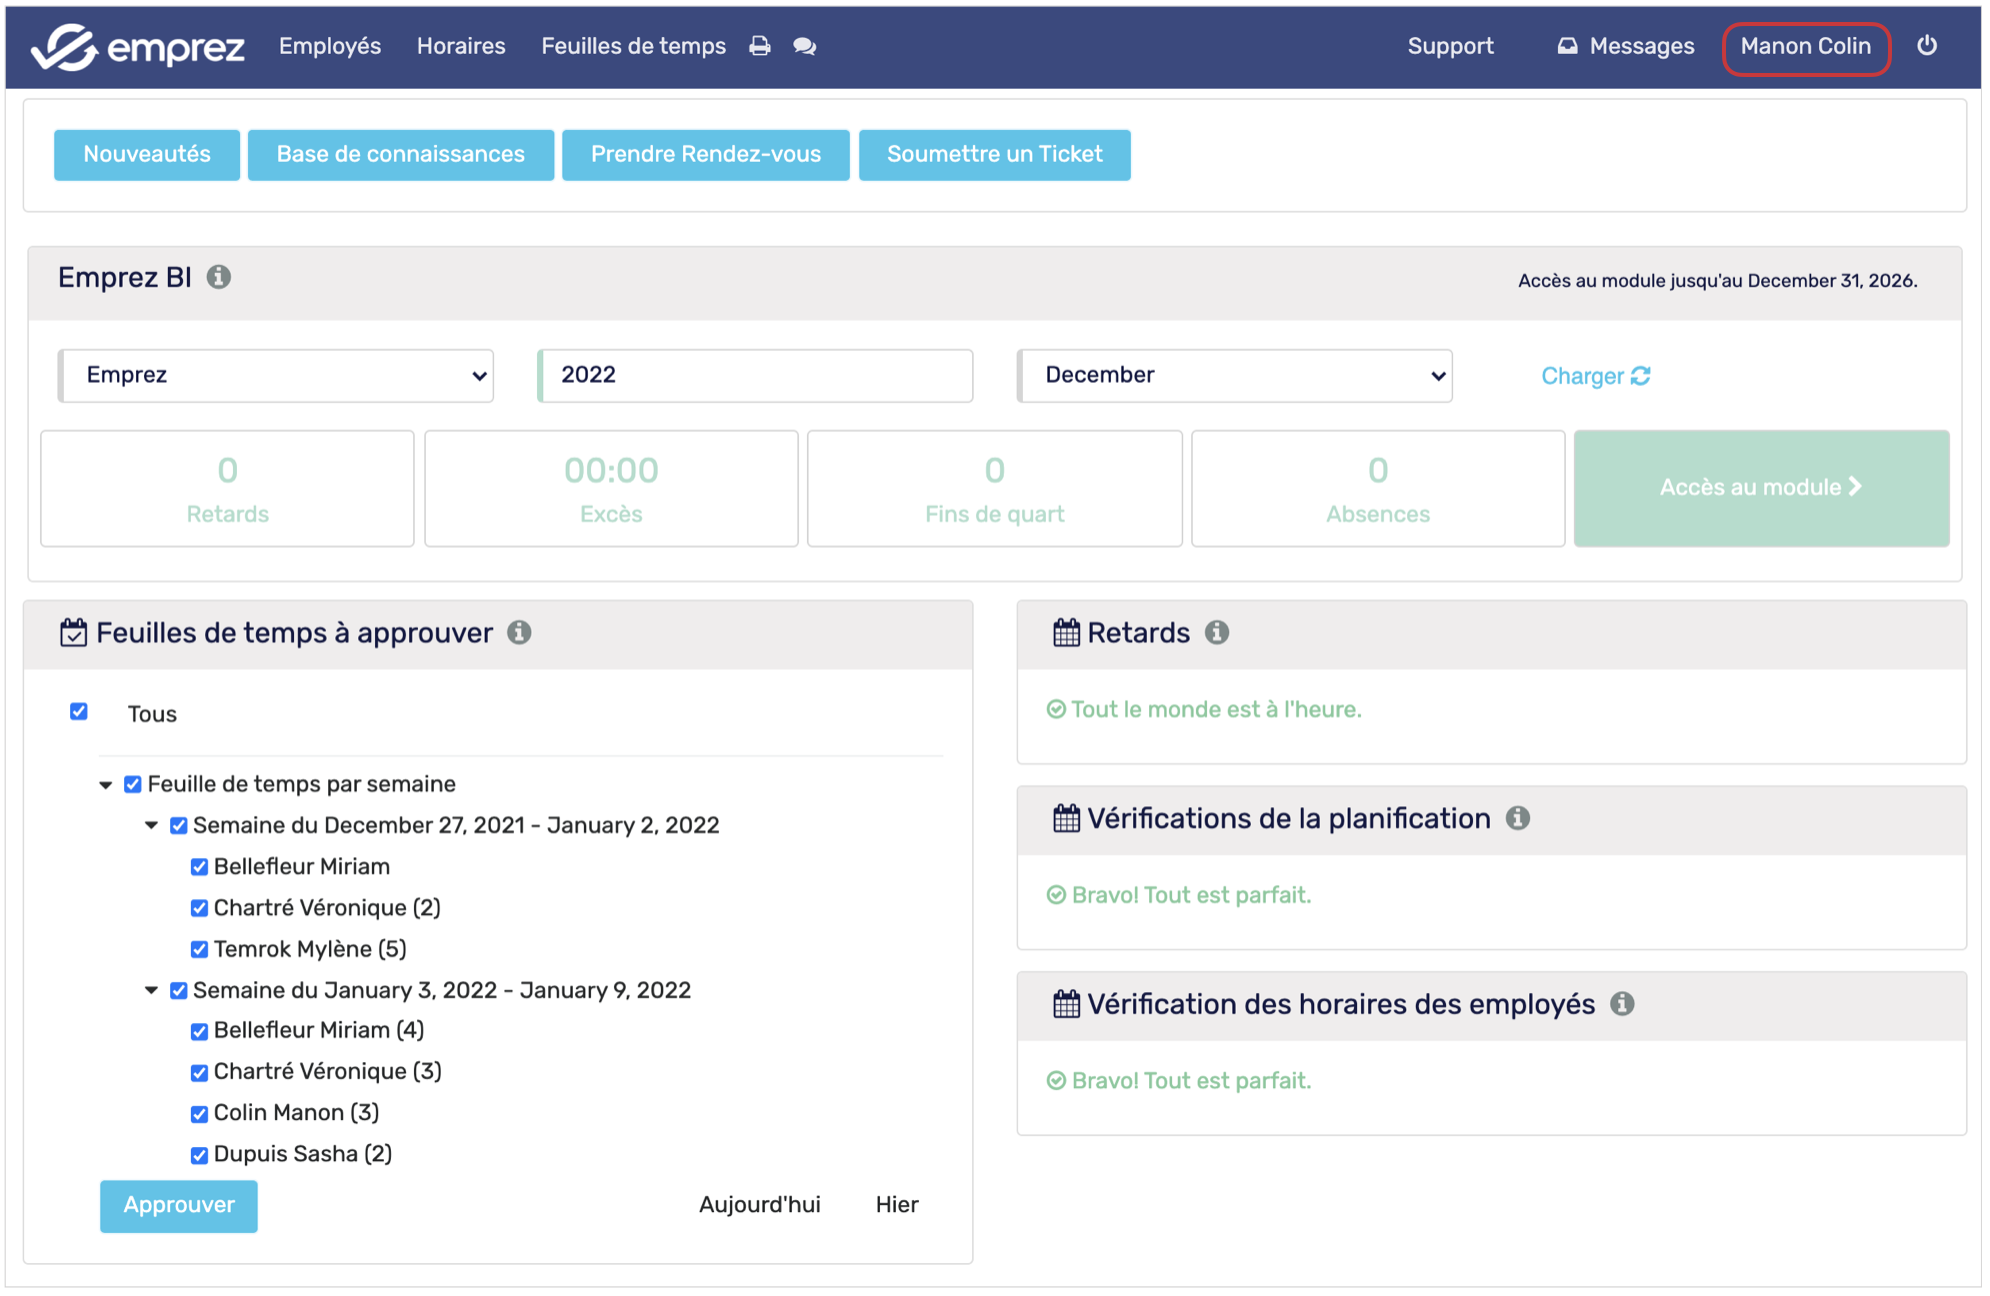The image size is (1990, 1296).
Task: Collapse Semaine du January 3, 2022 tree
Action: (151, 990)
